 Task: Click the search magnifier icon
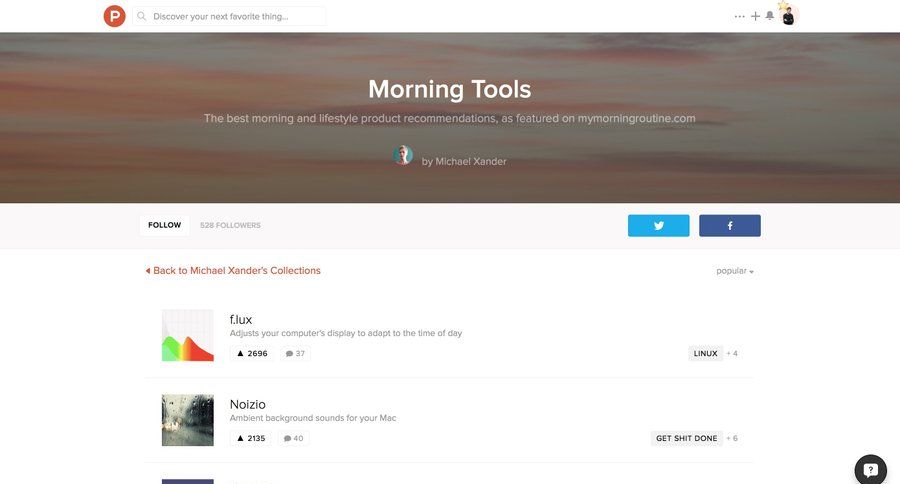tap(141, 16)
